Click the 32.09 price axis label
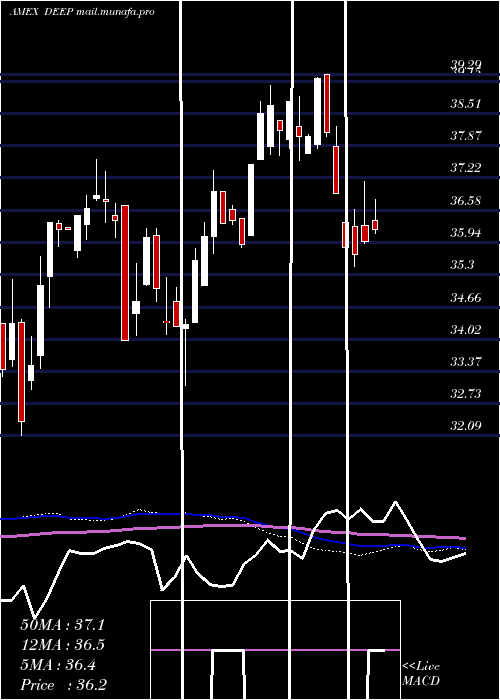500x700 pixels. 466,425
